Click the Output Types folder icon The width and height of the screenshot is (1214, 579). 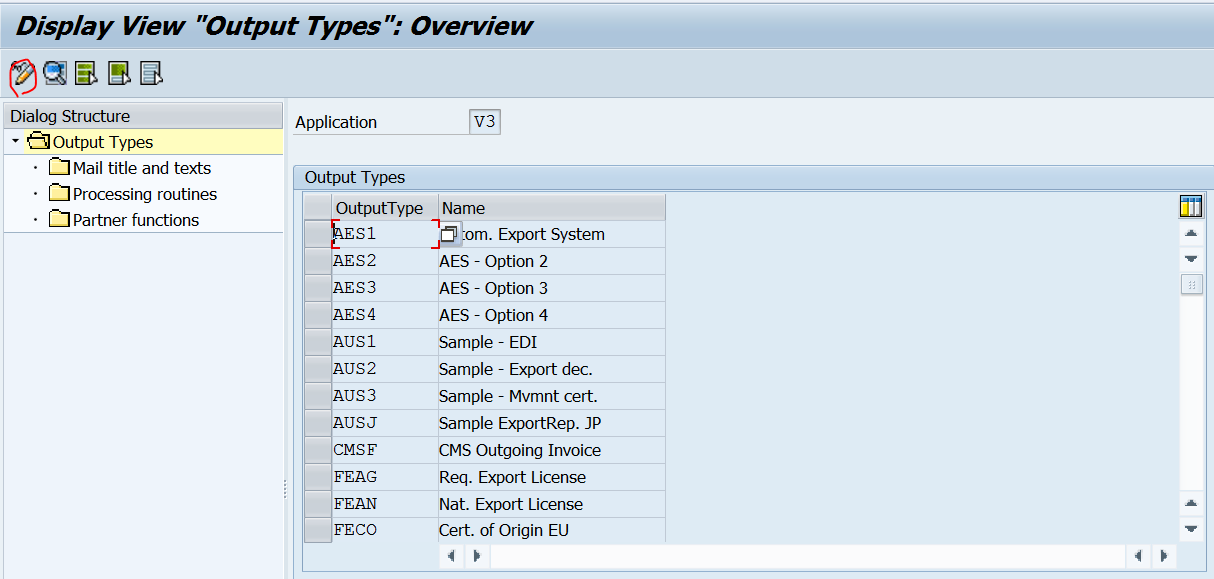pos(38,141)
